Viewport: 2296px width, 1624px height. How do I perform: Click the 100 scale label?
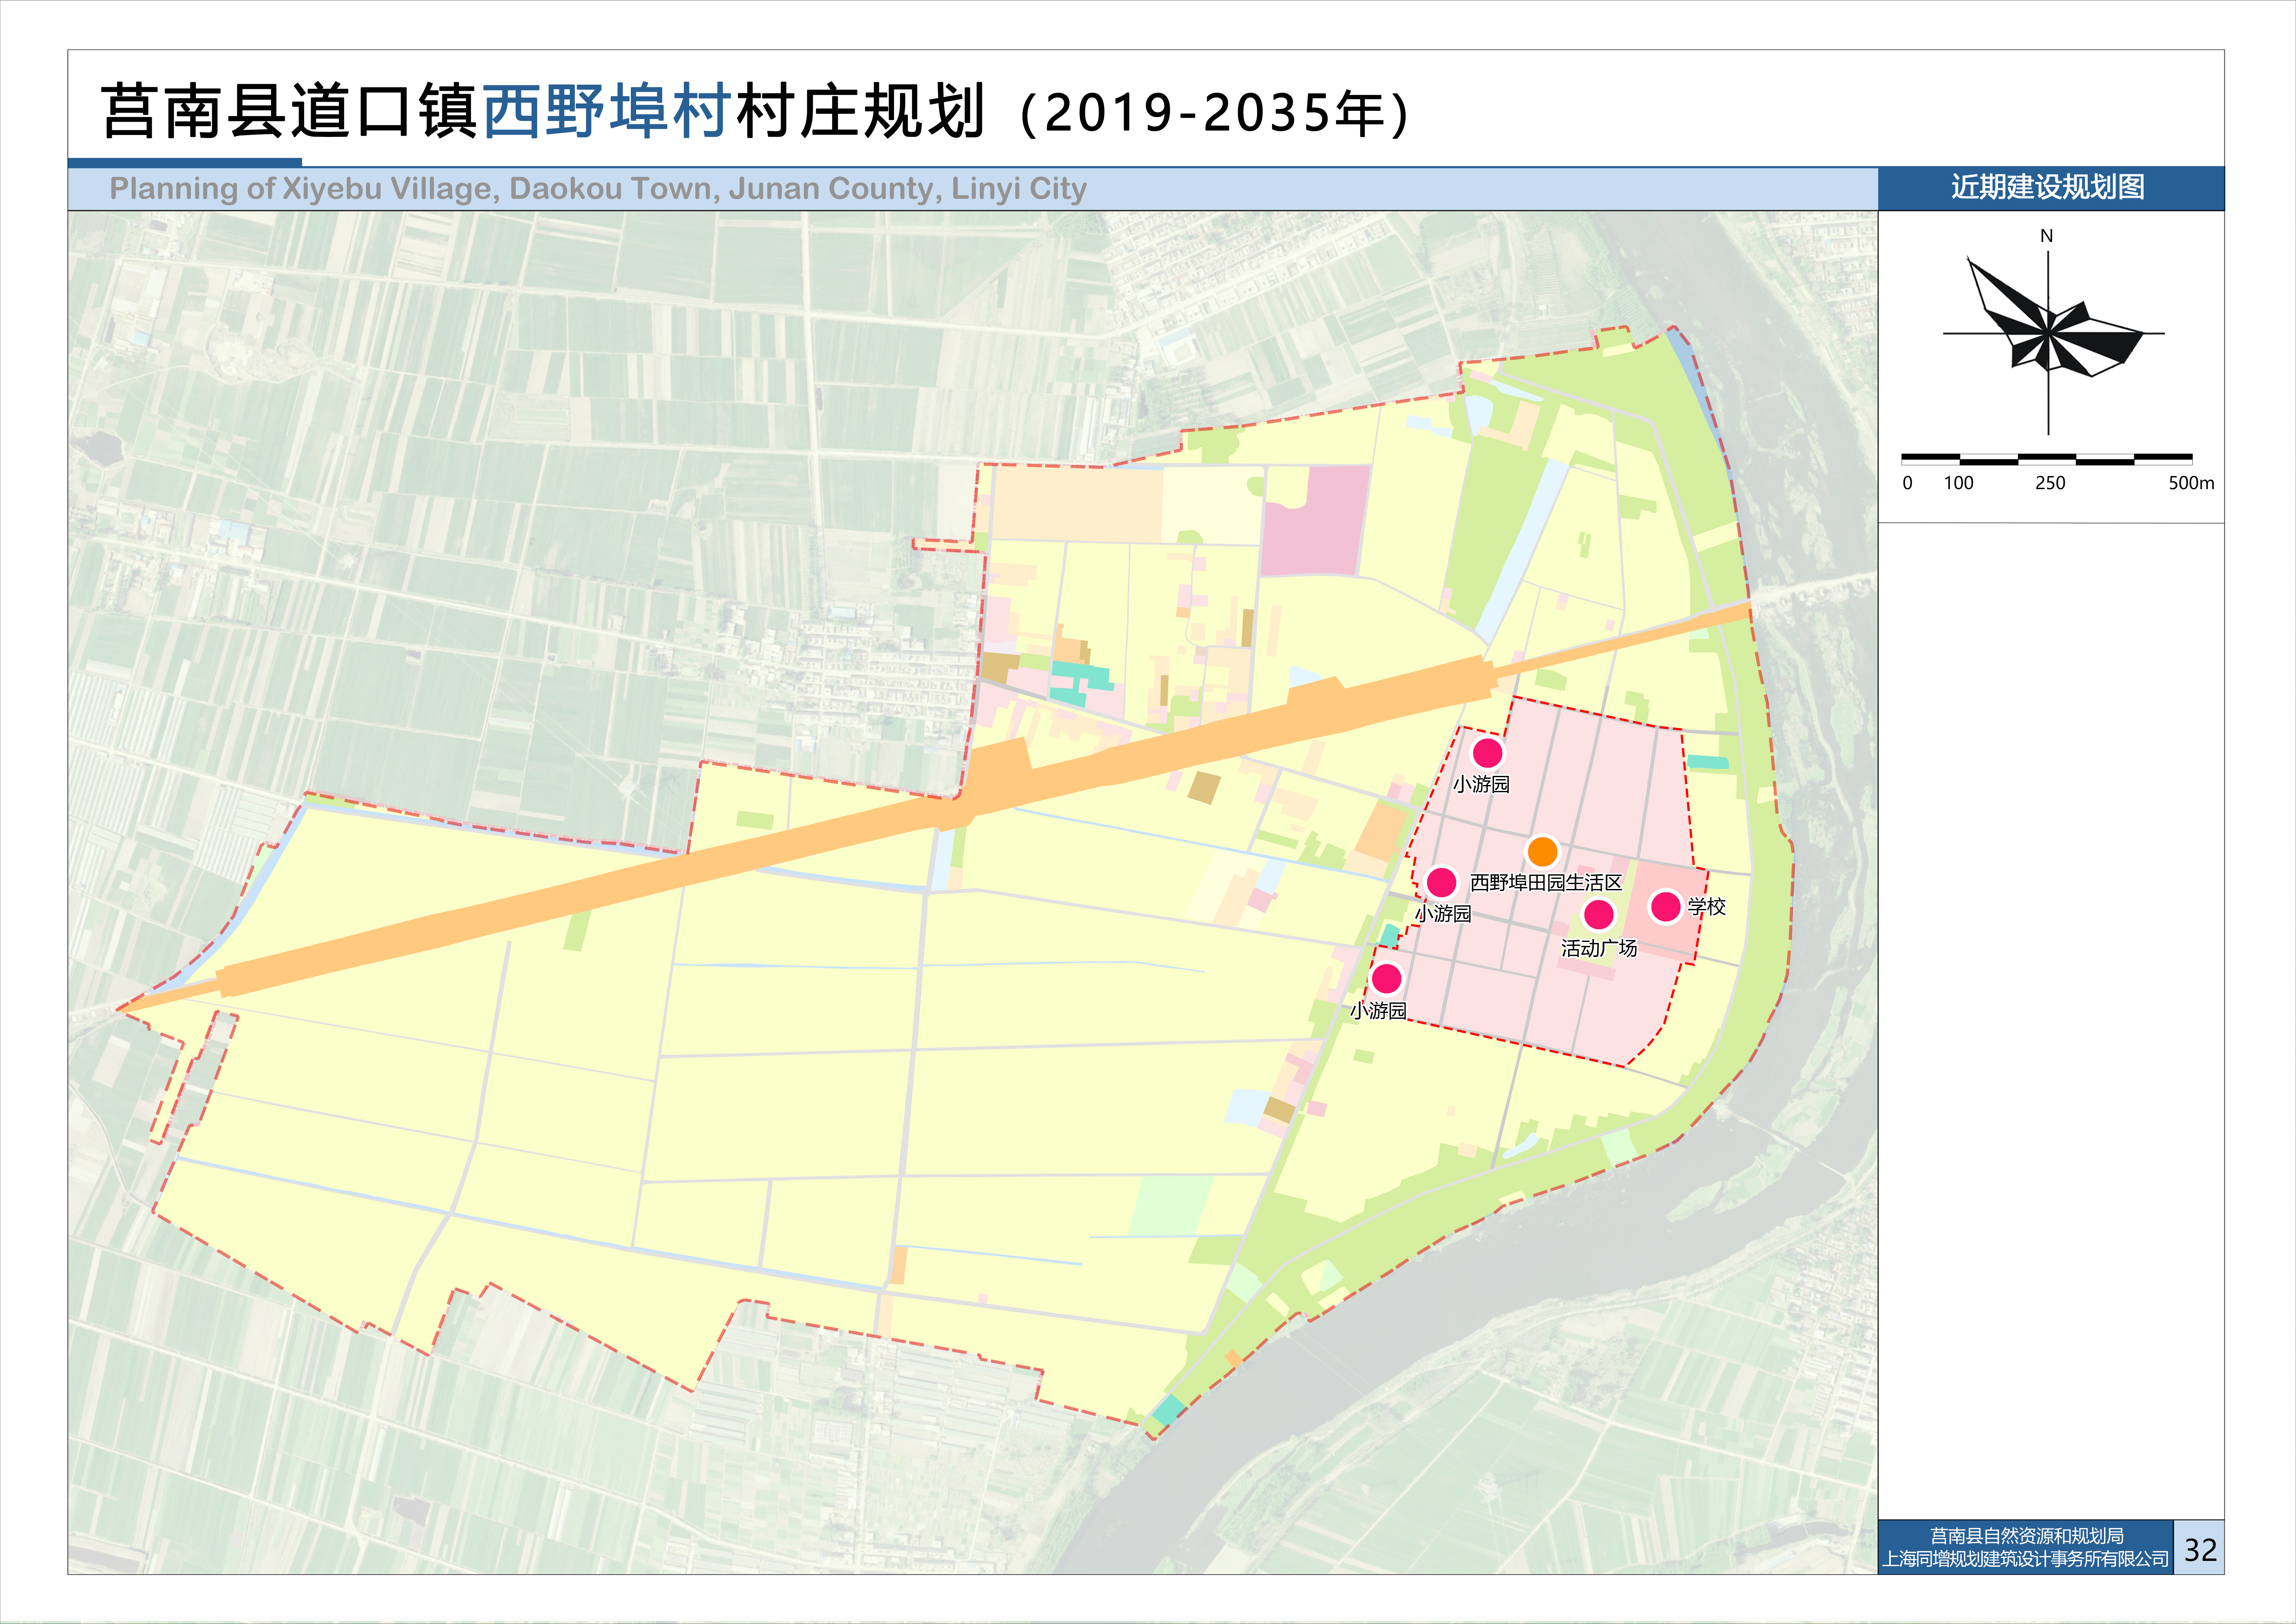point(1958,483)
